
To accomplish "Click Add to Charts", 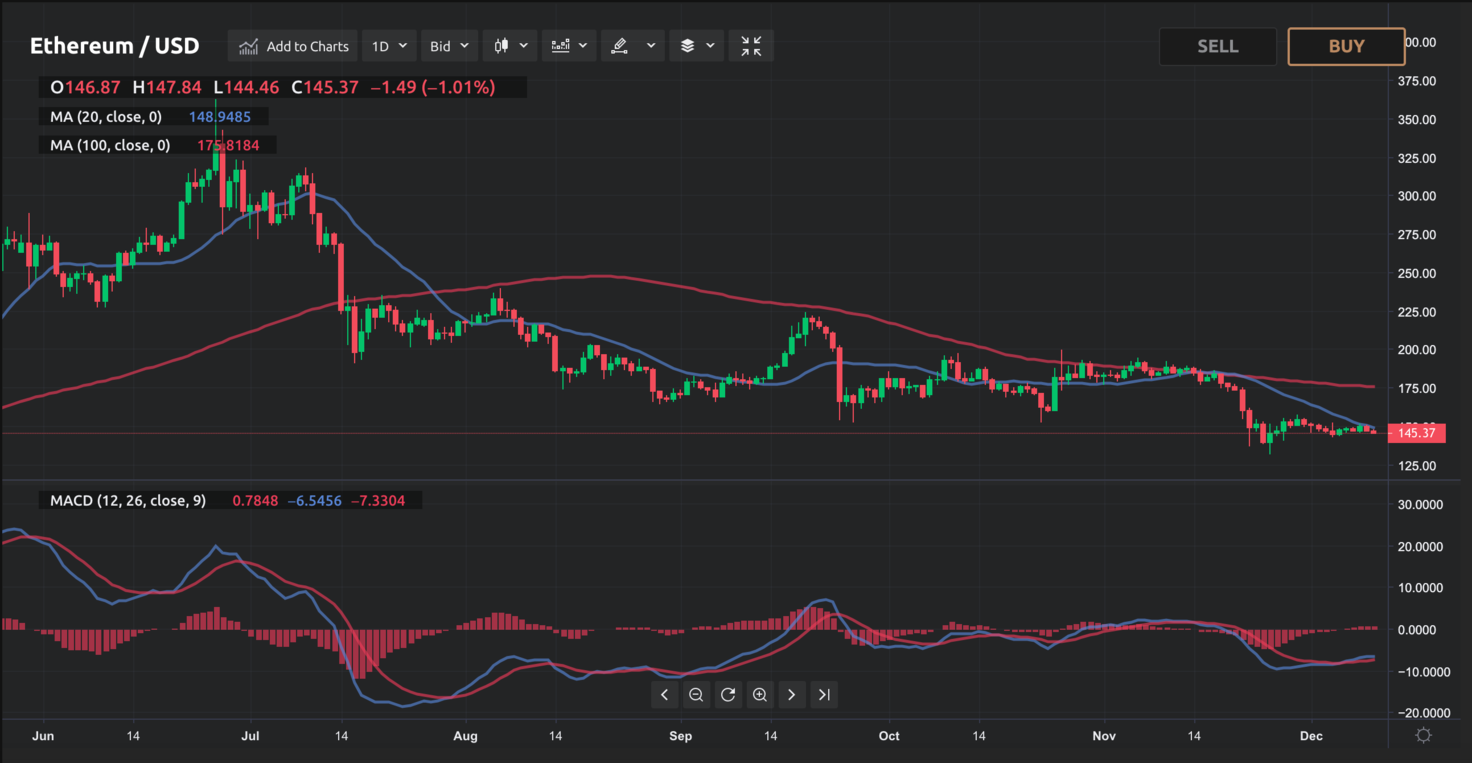I will [x=292, y=45].
